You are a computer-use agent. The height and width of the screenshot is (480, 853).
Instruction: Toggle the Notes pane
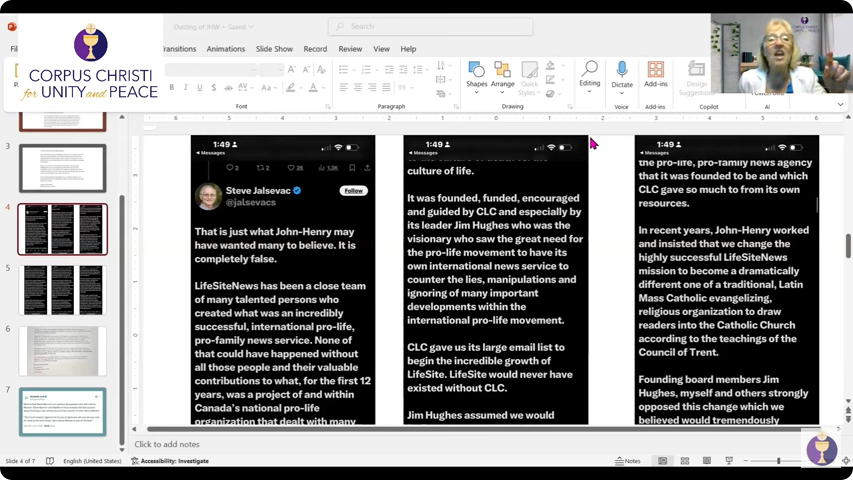[628, 461]
